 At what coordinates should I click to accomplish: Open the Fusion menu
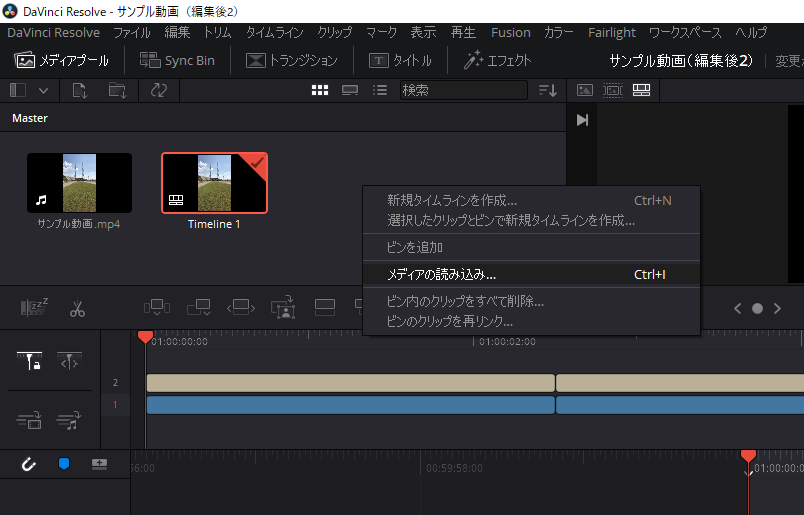[511, 32]
